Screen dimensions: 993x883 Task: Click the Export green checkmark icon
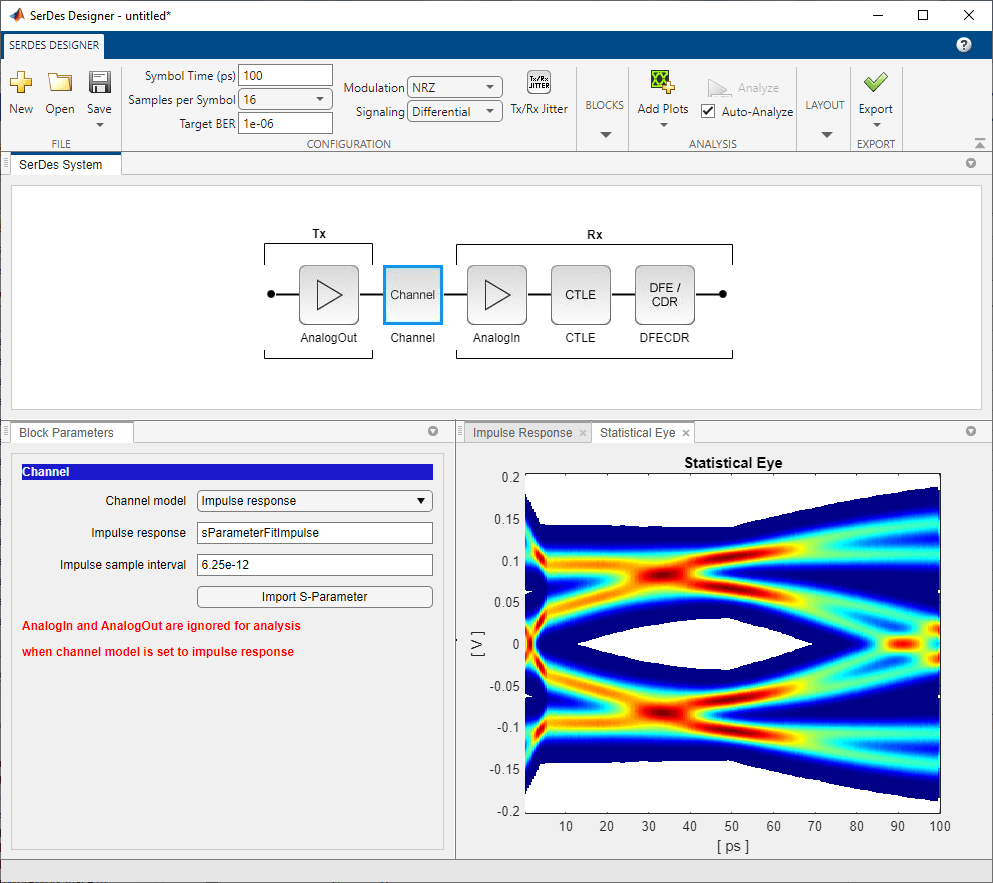(x=875, y=82)
